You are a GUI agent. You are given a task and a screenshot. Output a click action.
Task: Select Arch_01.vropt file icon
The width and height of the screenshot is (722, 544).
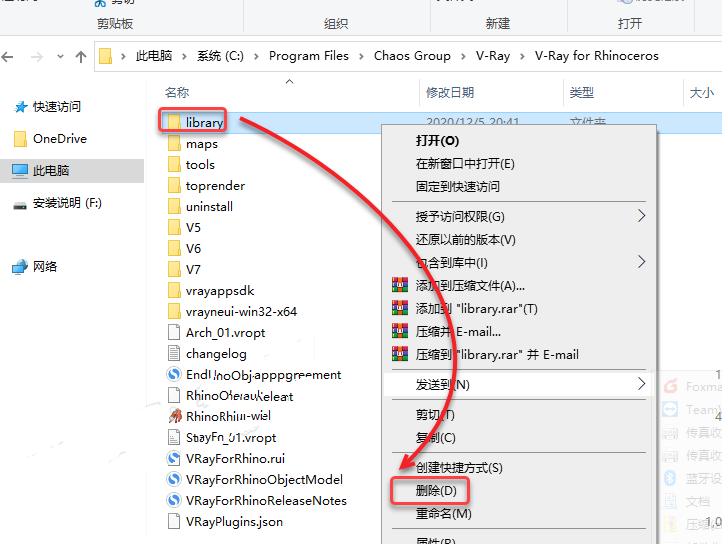click(174, 333)
